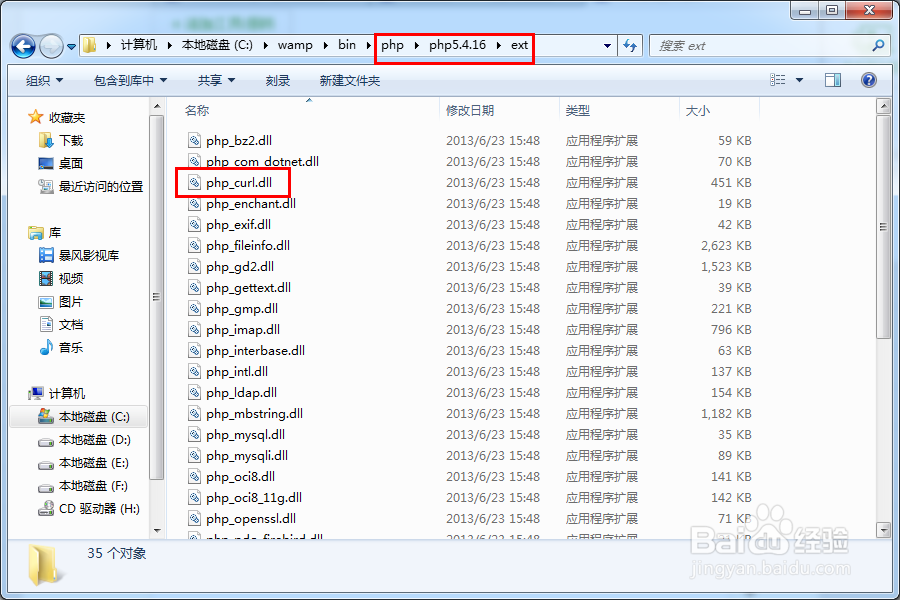Click the Back navigation arrow

(22, 45)
